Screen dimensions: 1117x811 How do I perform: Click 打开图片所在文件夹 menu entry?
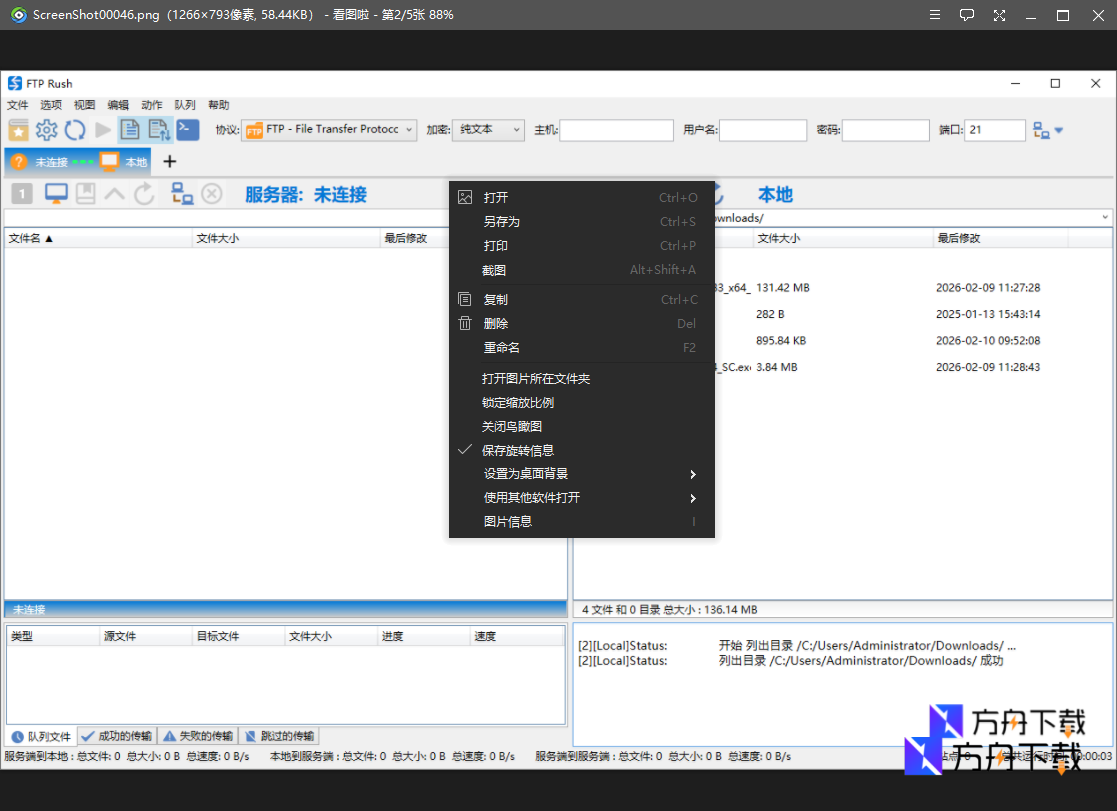536,379
